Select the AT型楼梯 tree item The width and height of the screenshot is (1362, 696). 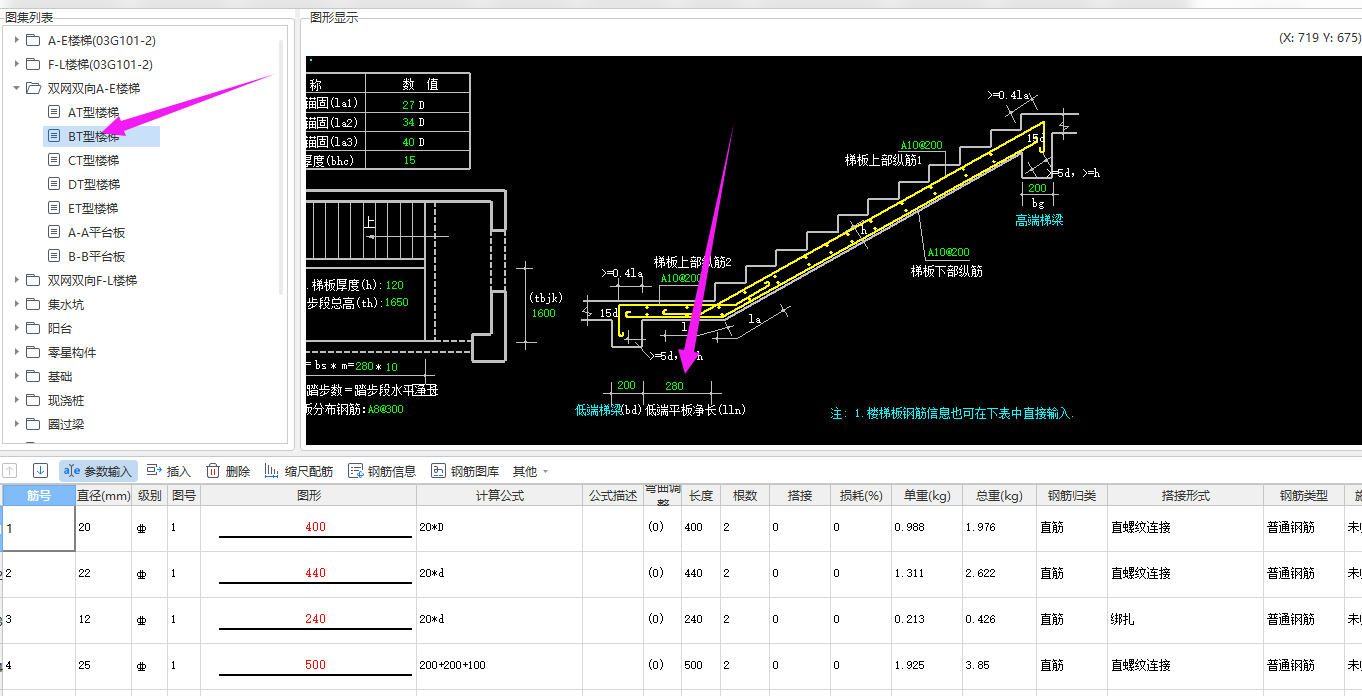pyautogui.click(x=94, y=112)
